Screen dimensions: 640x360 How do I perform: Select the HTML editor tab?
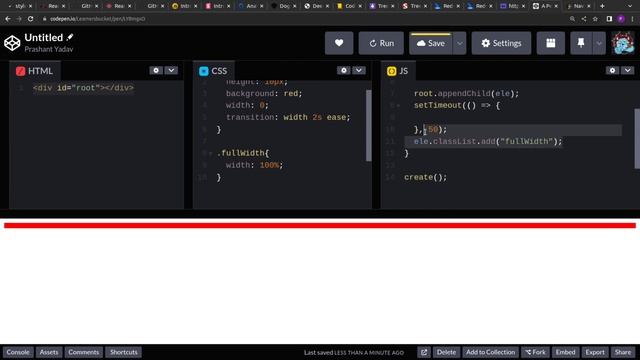(x=35, y=71)
